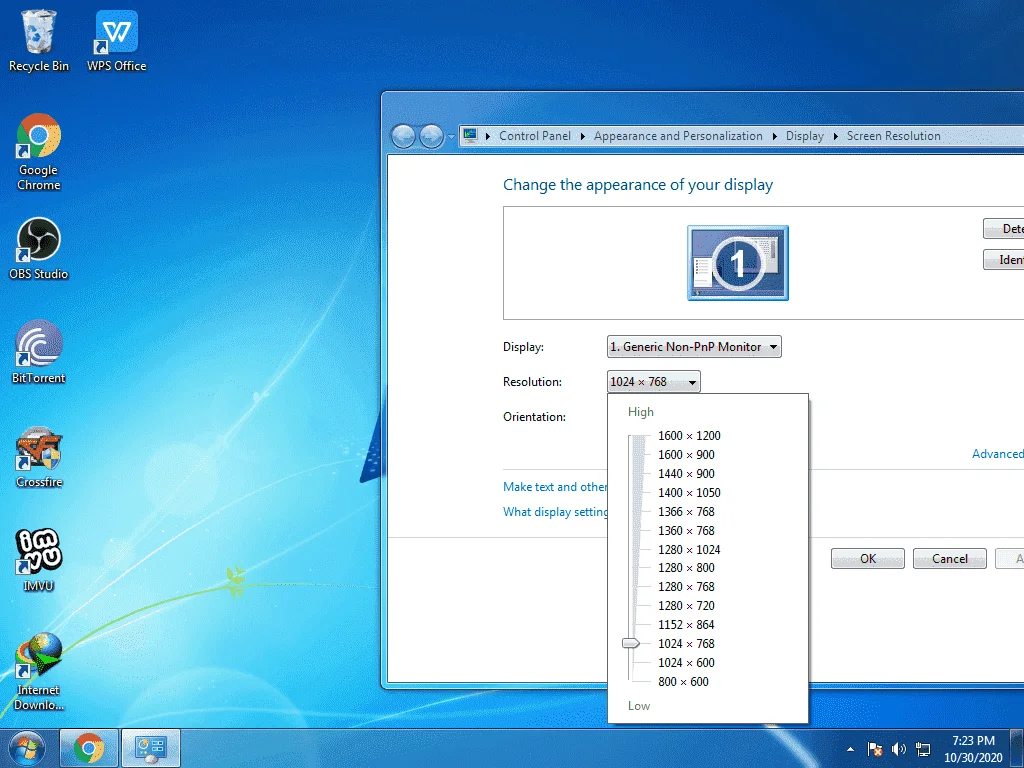The height and width of the screenshot is (768, 1024).
Task: Expand the arrow after Display breadcrumb
Action: coord(835,136)
